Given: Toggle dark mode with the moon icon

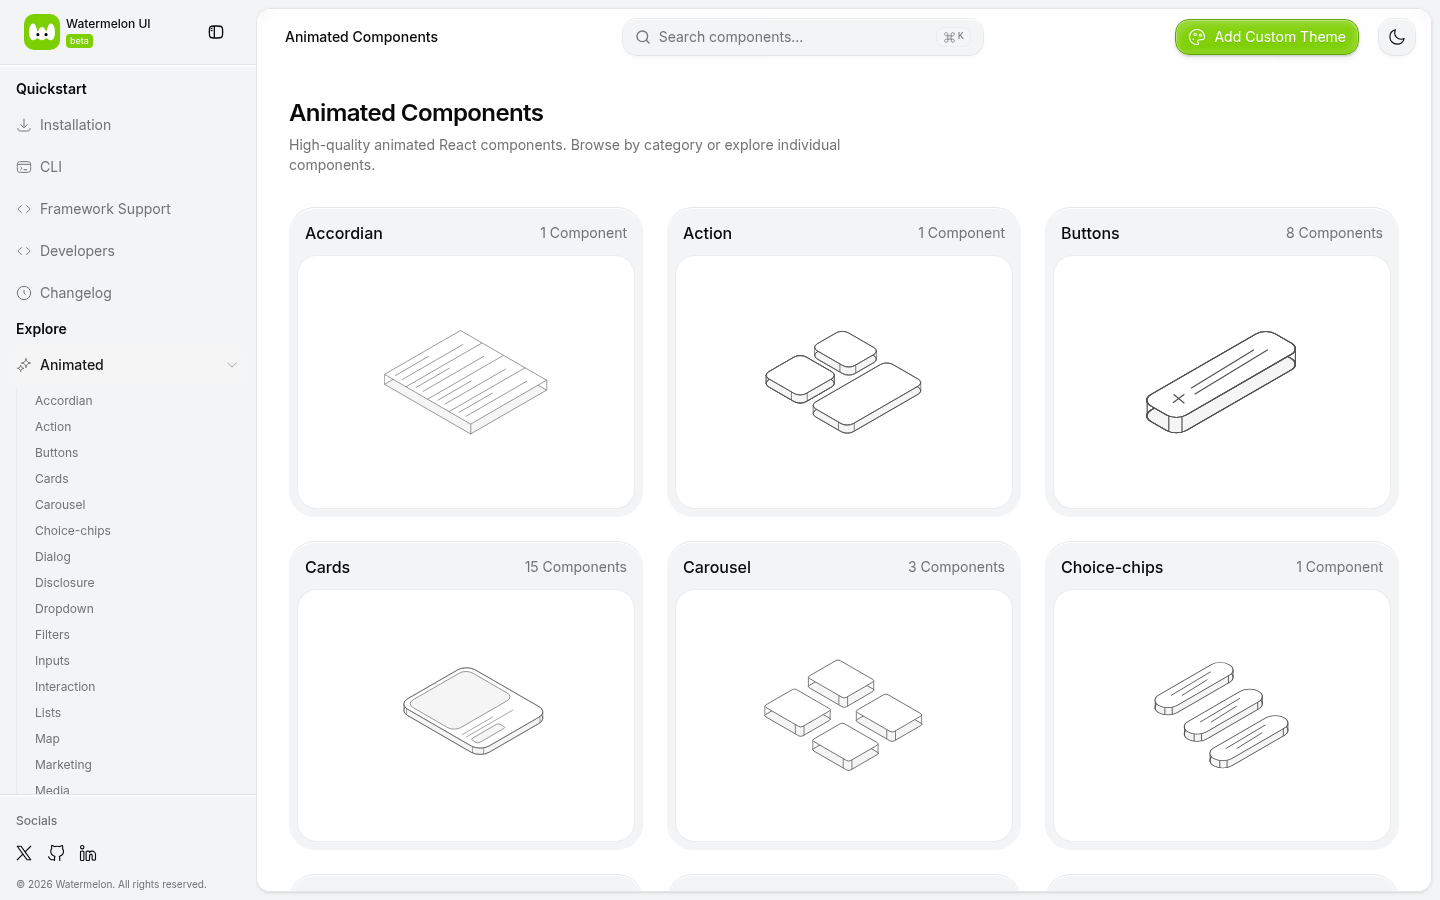Looking at the screenshot, I should click(1397, 37).
